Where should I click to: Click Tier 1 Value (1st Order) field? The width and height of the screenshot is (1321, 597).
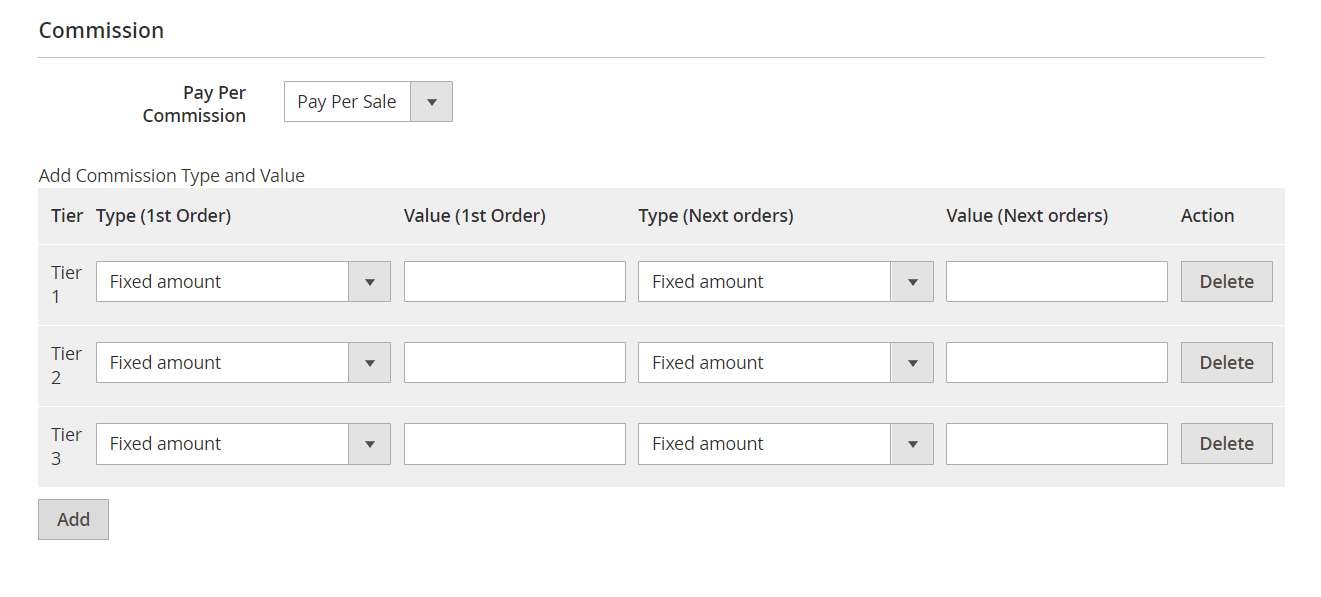[514, 282]
